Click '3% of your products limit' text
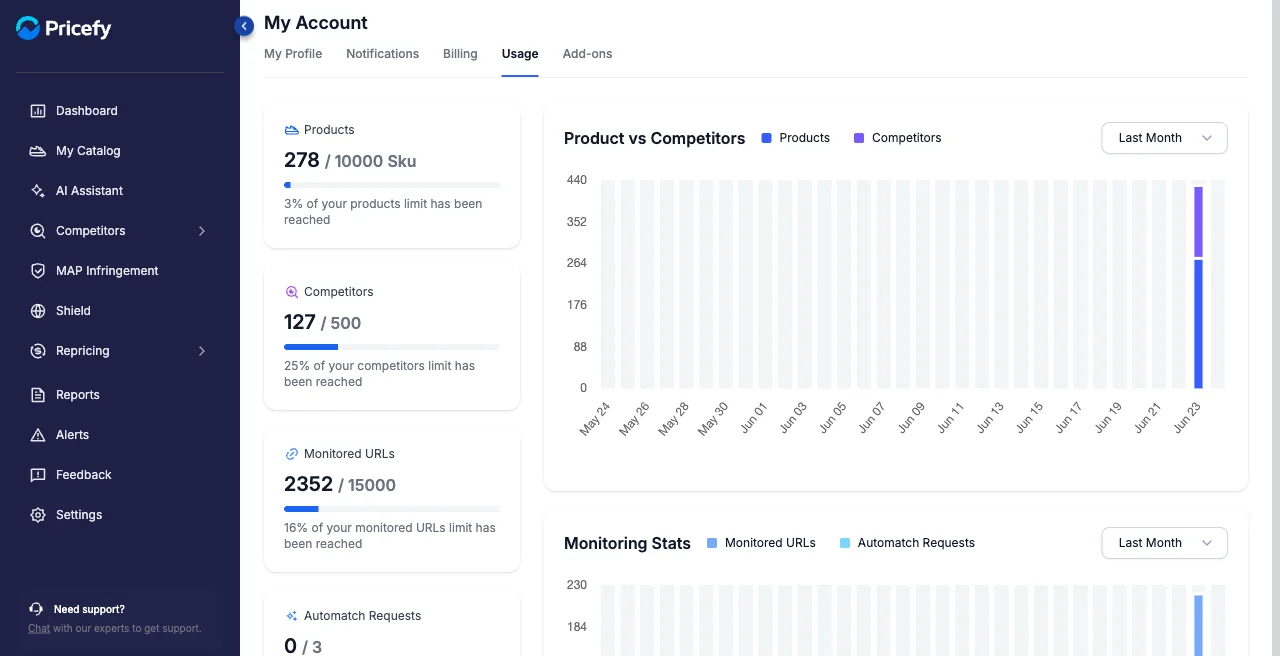 click(x=383, y=212)
